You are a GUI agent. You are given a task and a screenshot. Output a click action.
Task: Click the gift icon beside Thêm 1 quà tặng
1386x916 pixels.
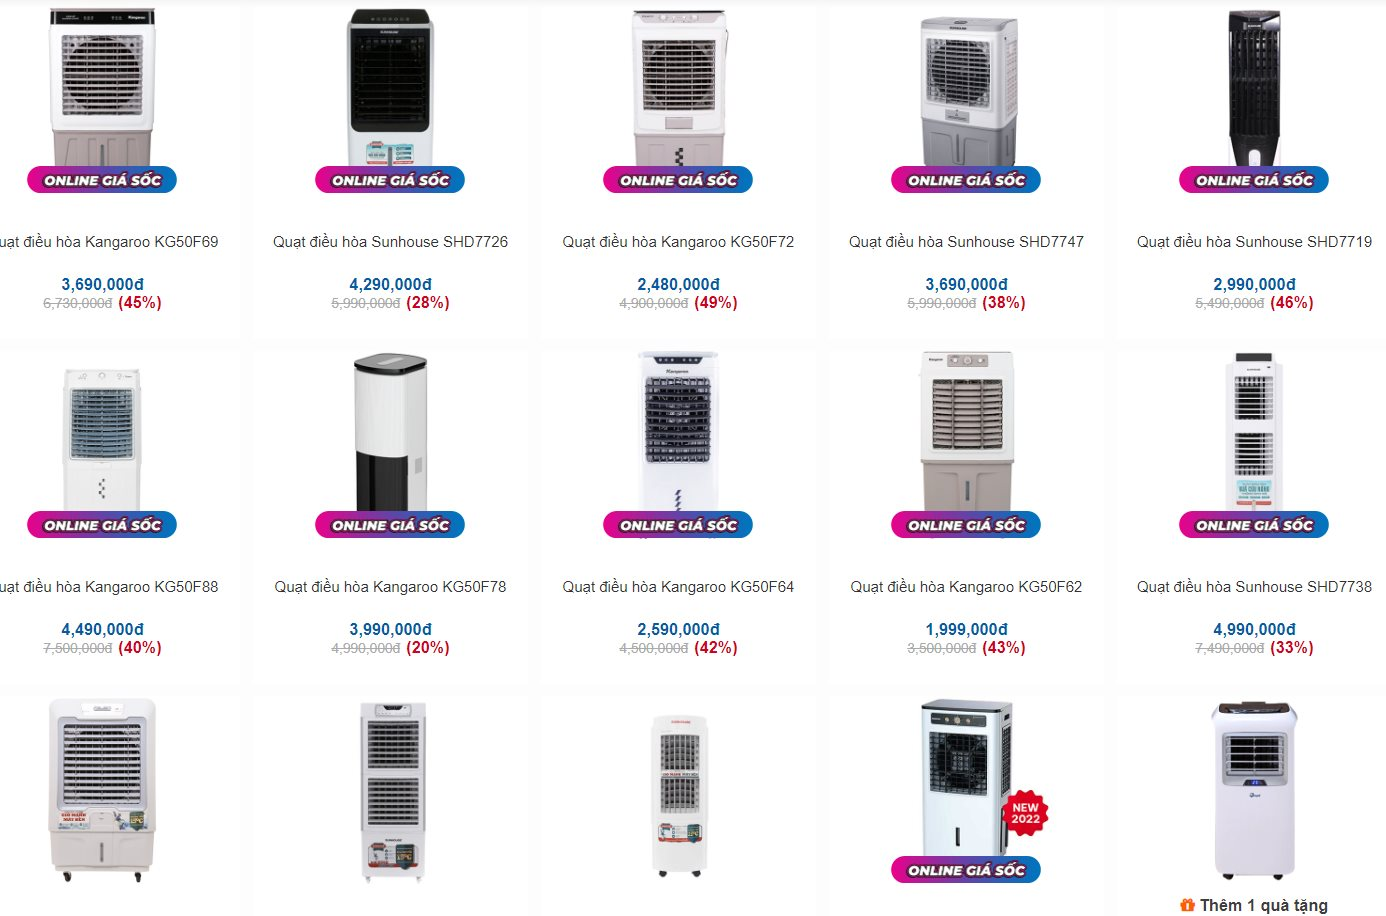[1187, 905]
